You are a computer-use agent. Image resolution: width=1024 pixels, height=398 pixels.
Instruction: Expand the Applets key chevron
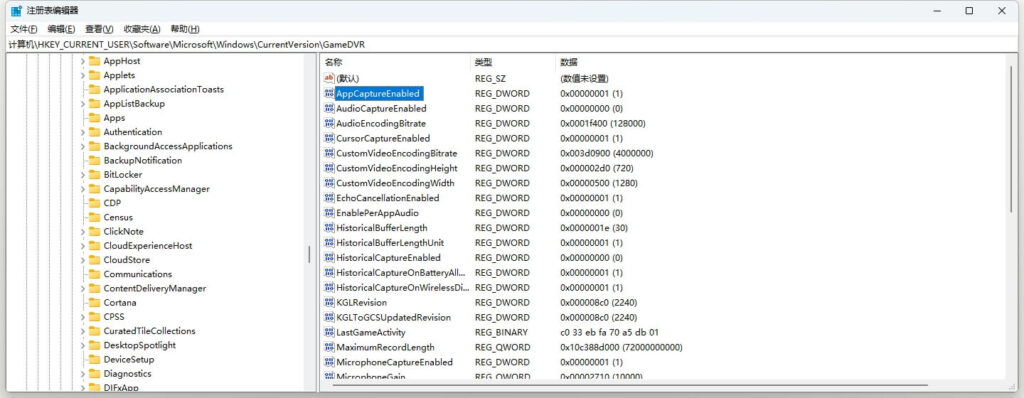[83, 75]
